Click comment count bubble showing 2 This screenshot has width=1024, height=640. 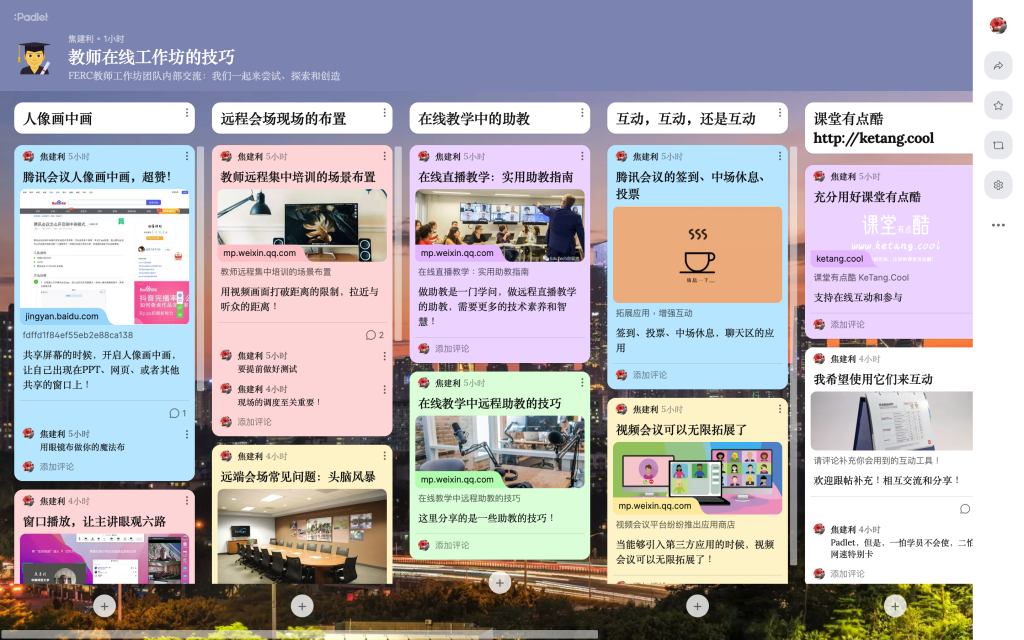click(x=375, y=335)
